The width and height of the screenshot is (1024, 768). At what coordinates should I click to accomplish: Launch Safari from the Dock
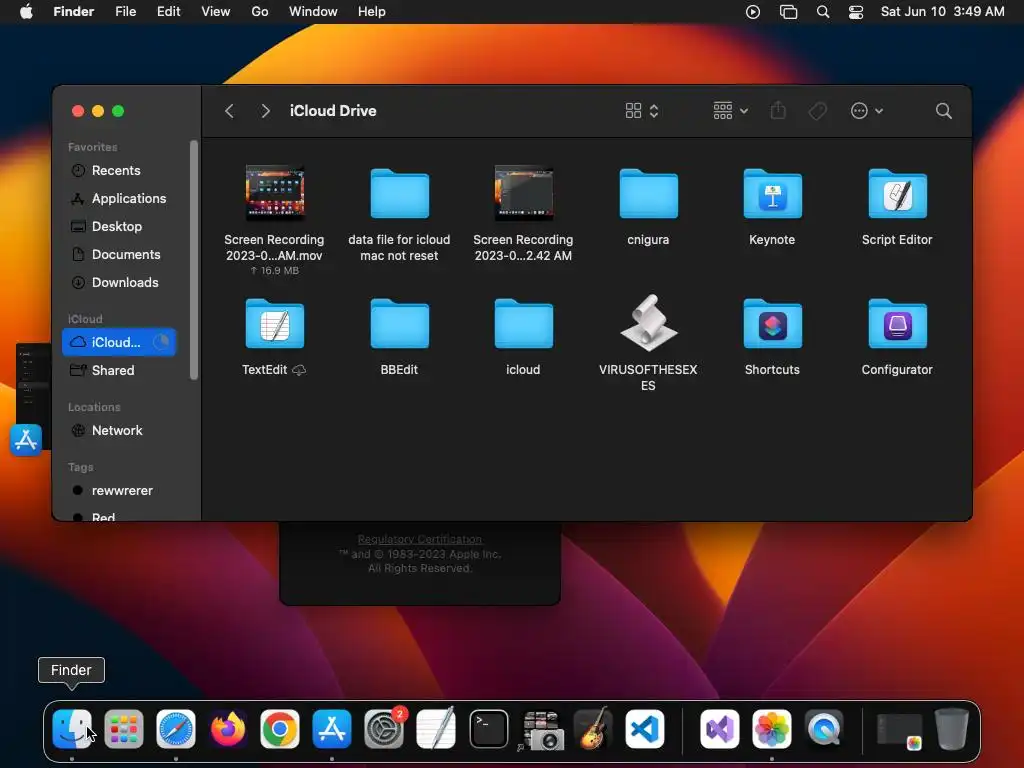tap(176, 729)
